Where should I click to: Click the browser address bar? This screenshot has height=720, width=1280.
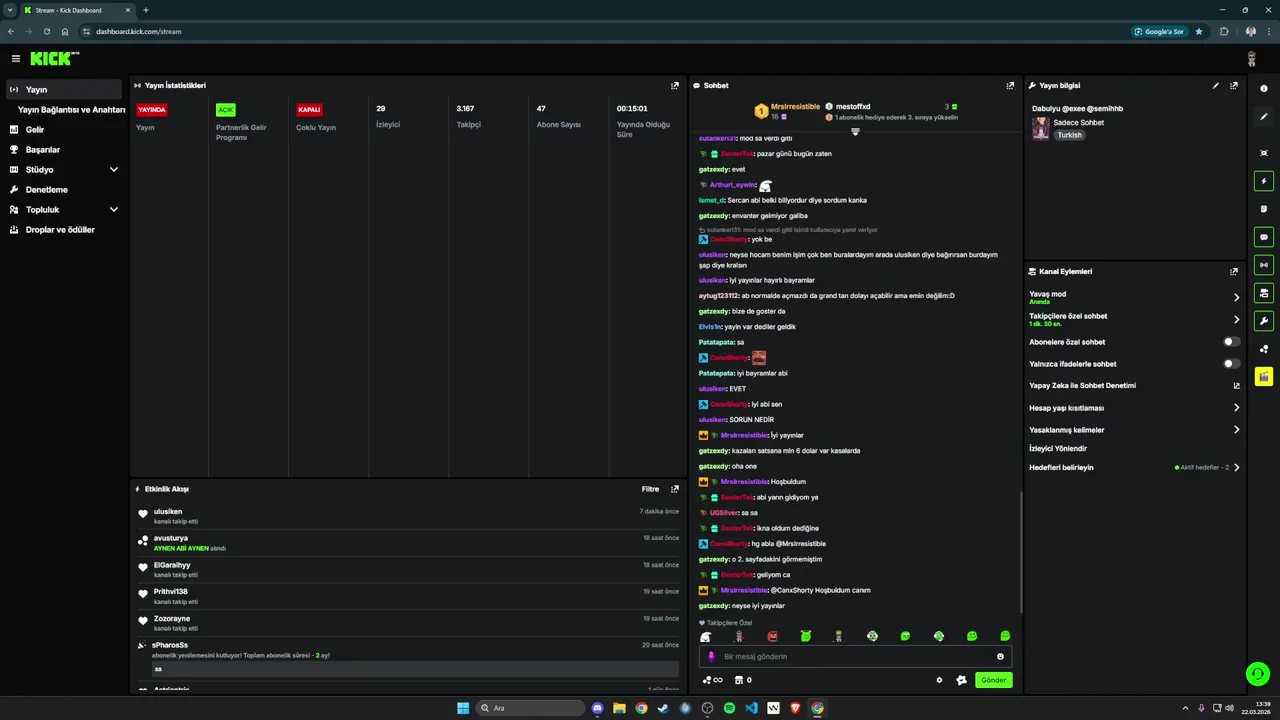click(600, 31)
